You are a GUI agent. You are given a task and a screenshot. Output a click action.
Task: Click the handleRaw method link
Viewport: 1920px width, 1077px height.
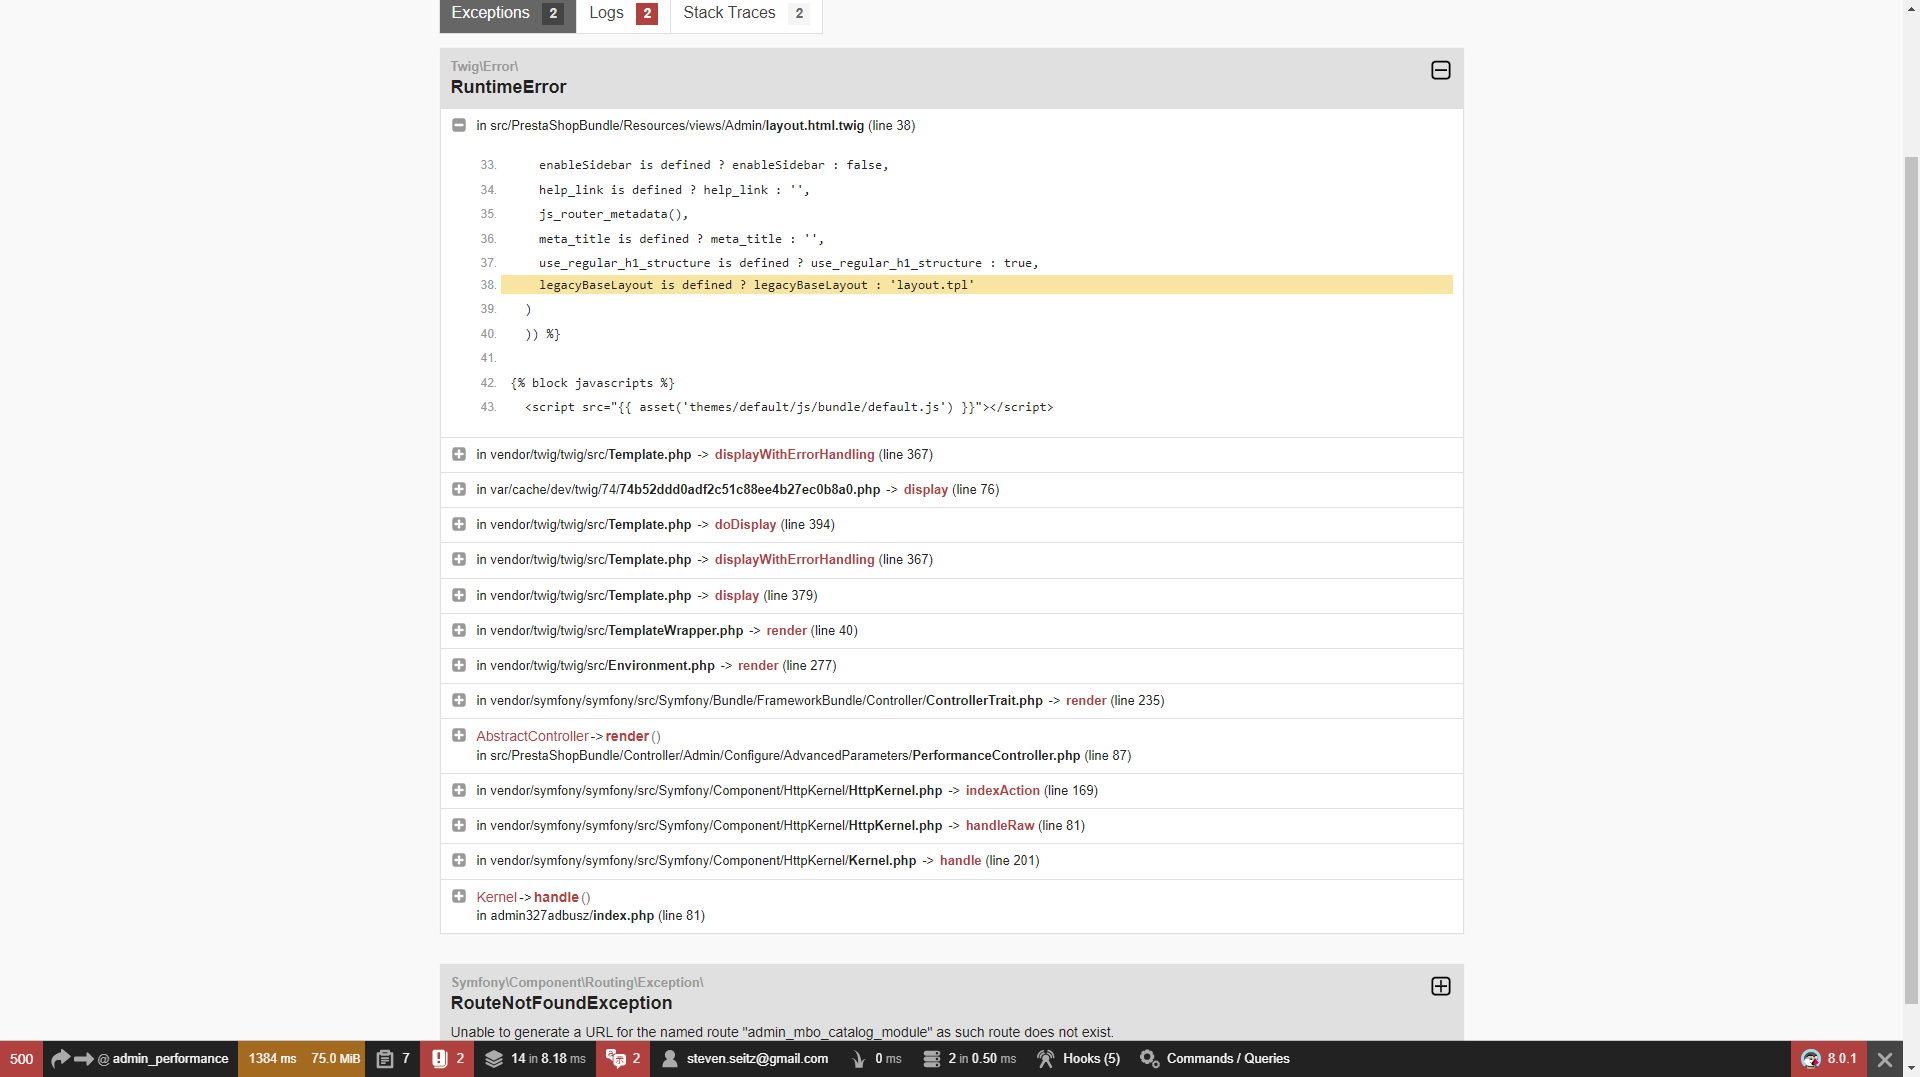pyautogui.click(x=999, y=825)
